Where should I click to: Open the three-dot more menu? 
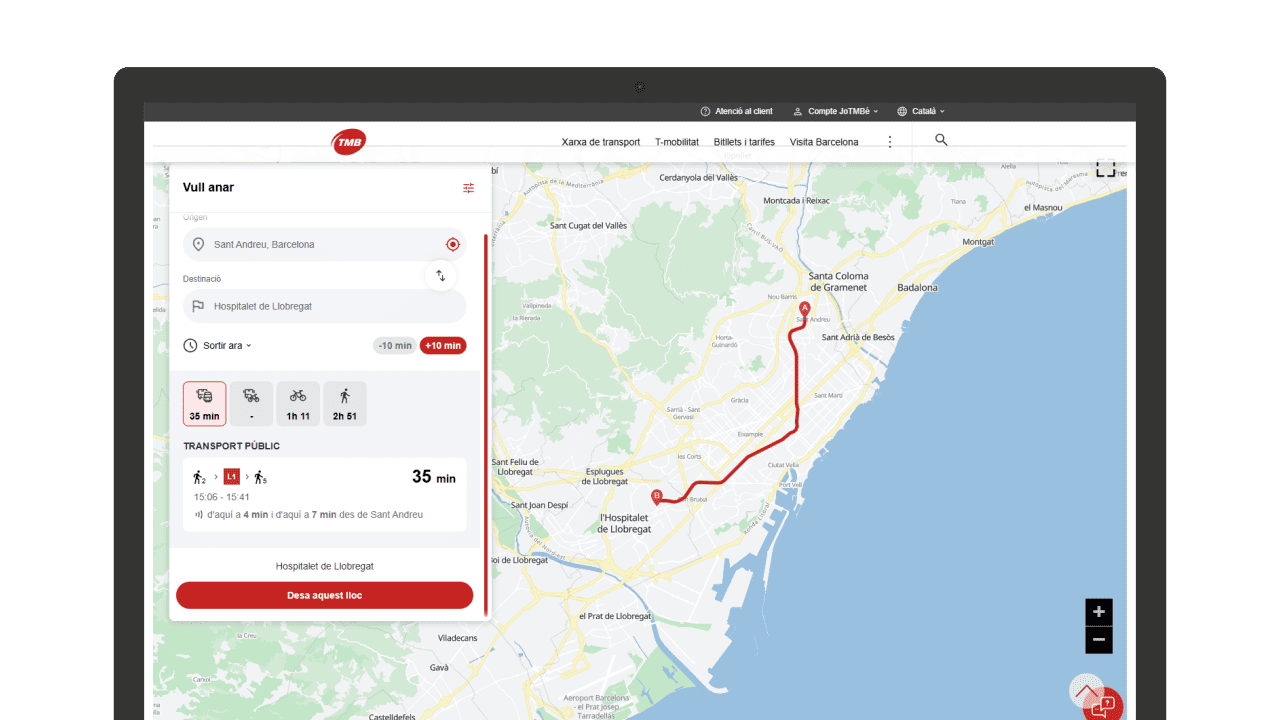tap(890, 142)
